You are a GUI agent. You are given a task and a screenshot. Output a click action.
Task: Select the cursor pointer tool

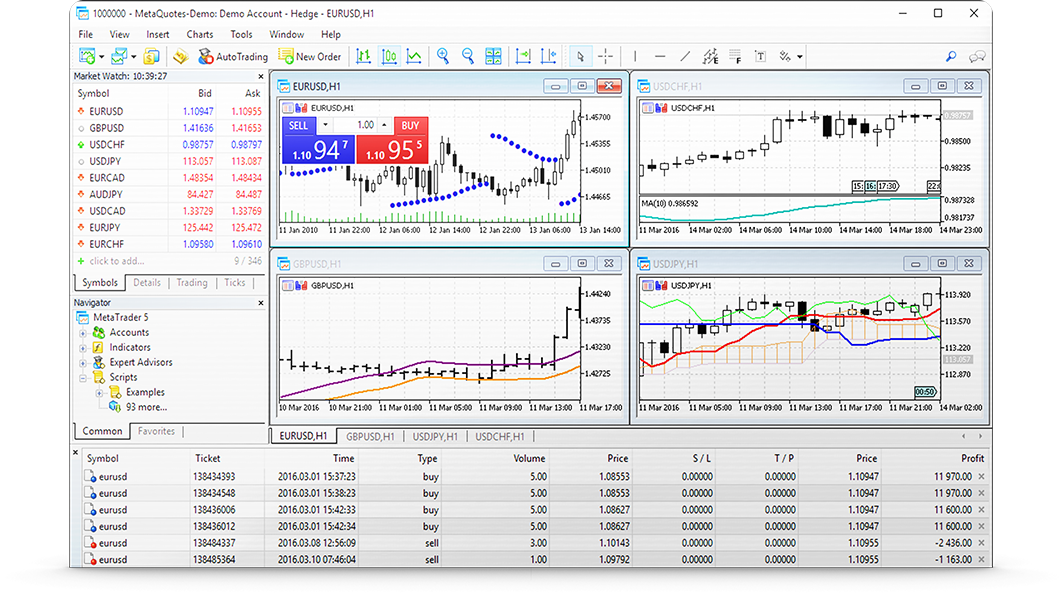click(x=580, y=57)
